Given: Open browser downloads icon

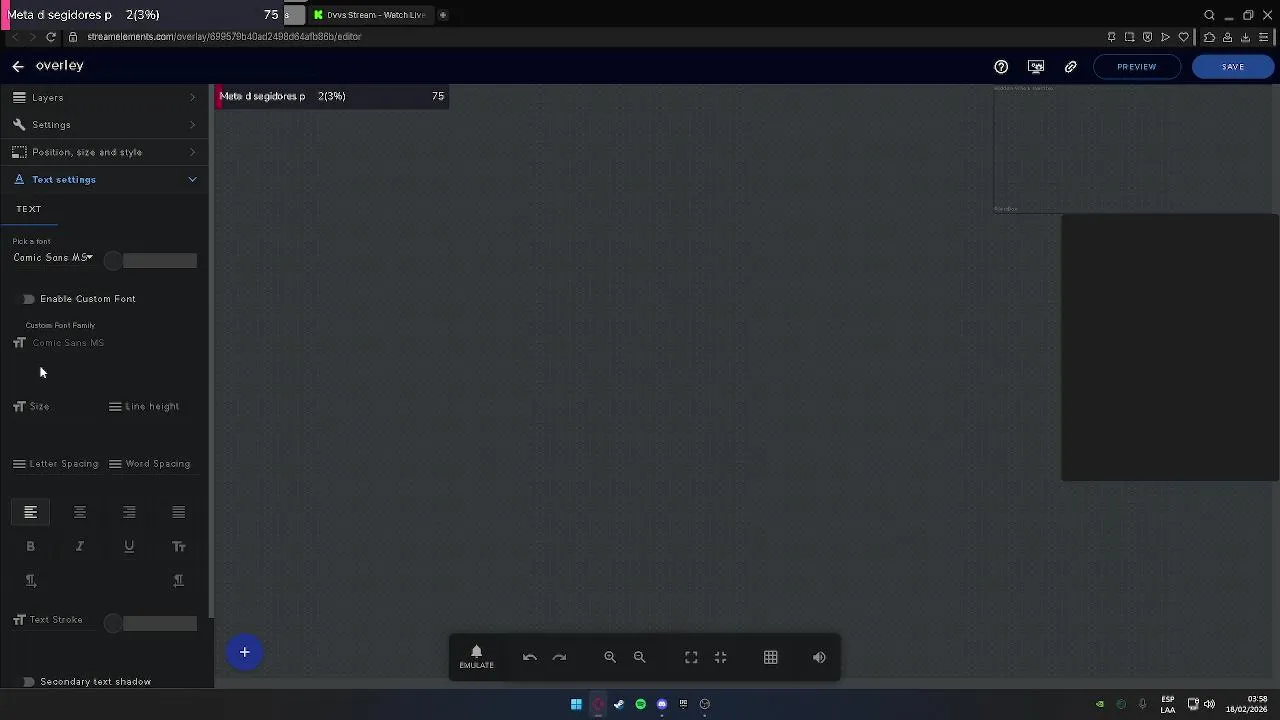Looking at the screenshot, I should pos(1246,37).
